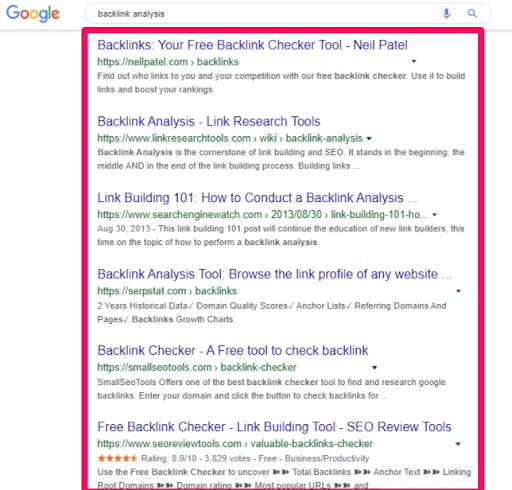Click the star rating under seoreviewtools result
This screenshot has width=512, height=490.
click(x=117, y=458)
